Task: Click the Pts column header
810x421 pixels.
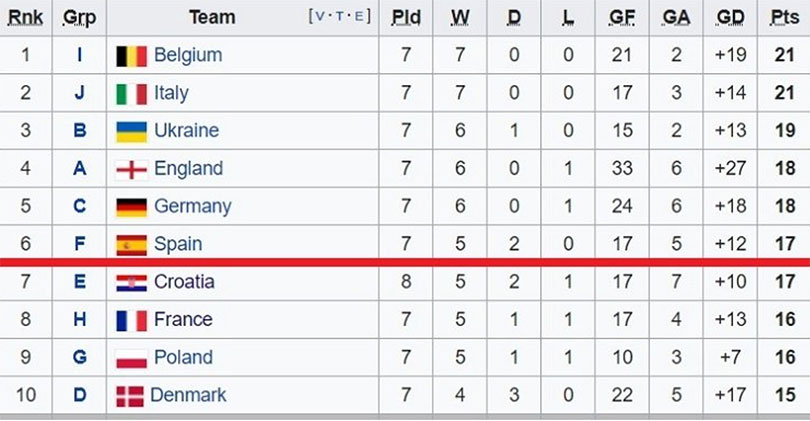Action: (x=784, y=17)
